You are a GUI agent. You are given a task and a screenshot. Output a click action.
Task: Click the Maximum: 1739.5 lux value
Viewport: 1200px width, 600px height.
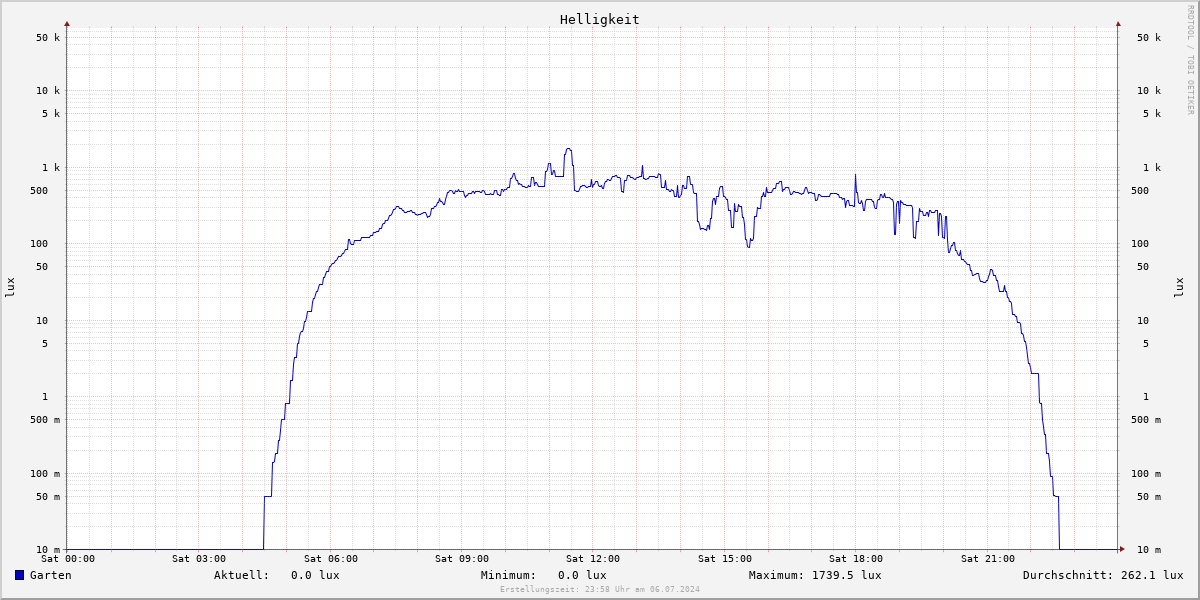[815, 575]
